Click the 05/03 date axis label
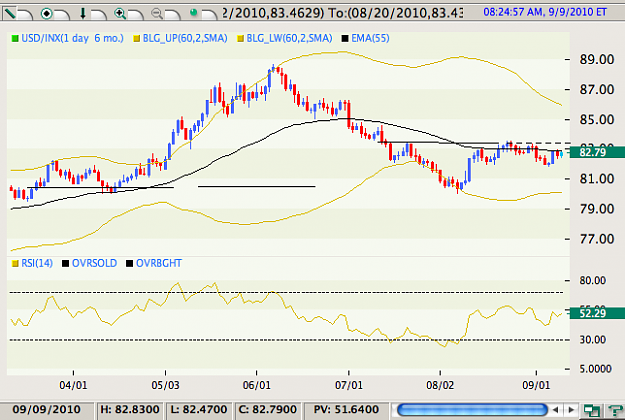 (x=165, y=385)
